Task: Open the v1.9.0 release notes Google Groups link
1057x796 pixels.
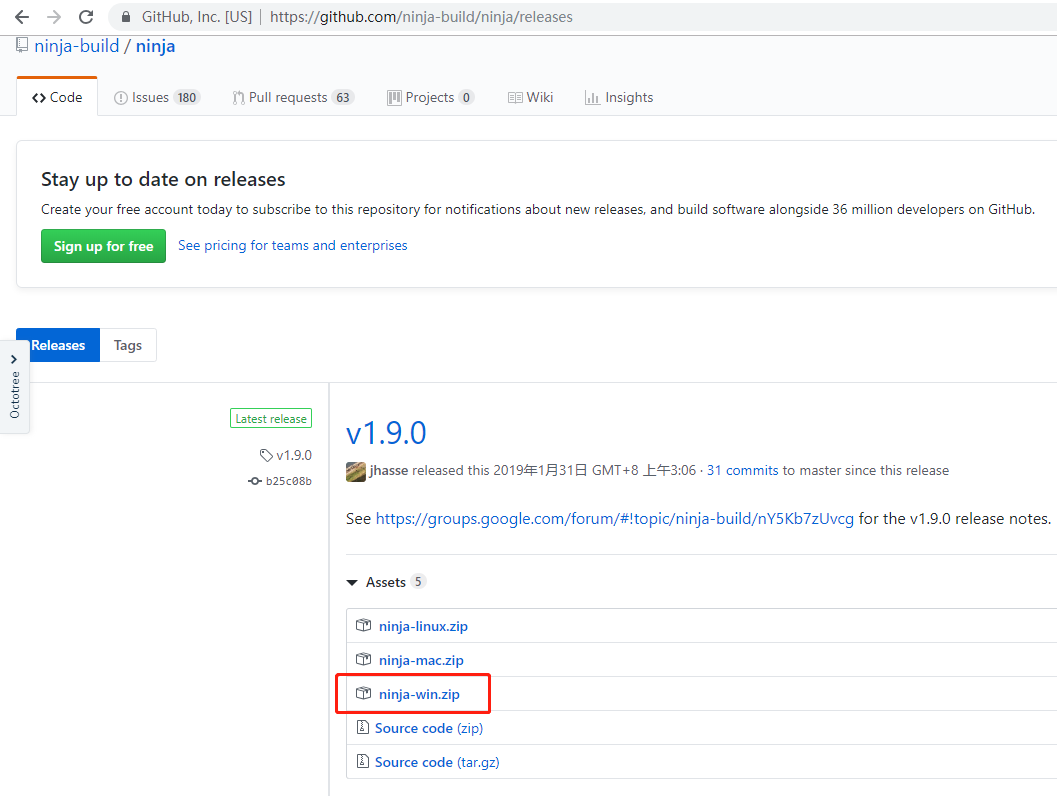Action: coord(616,518)
